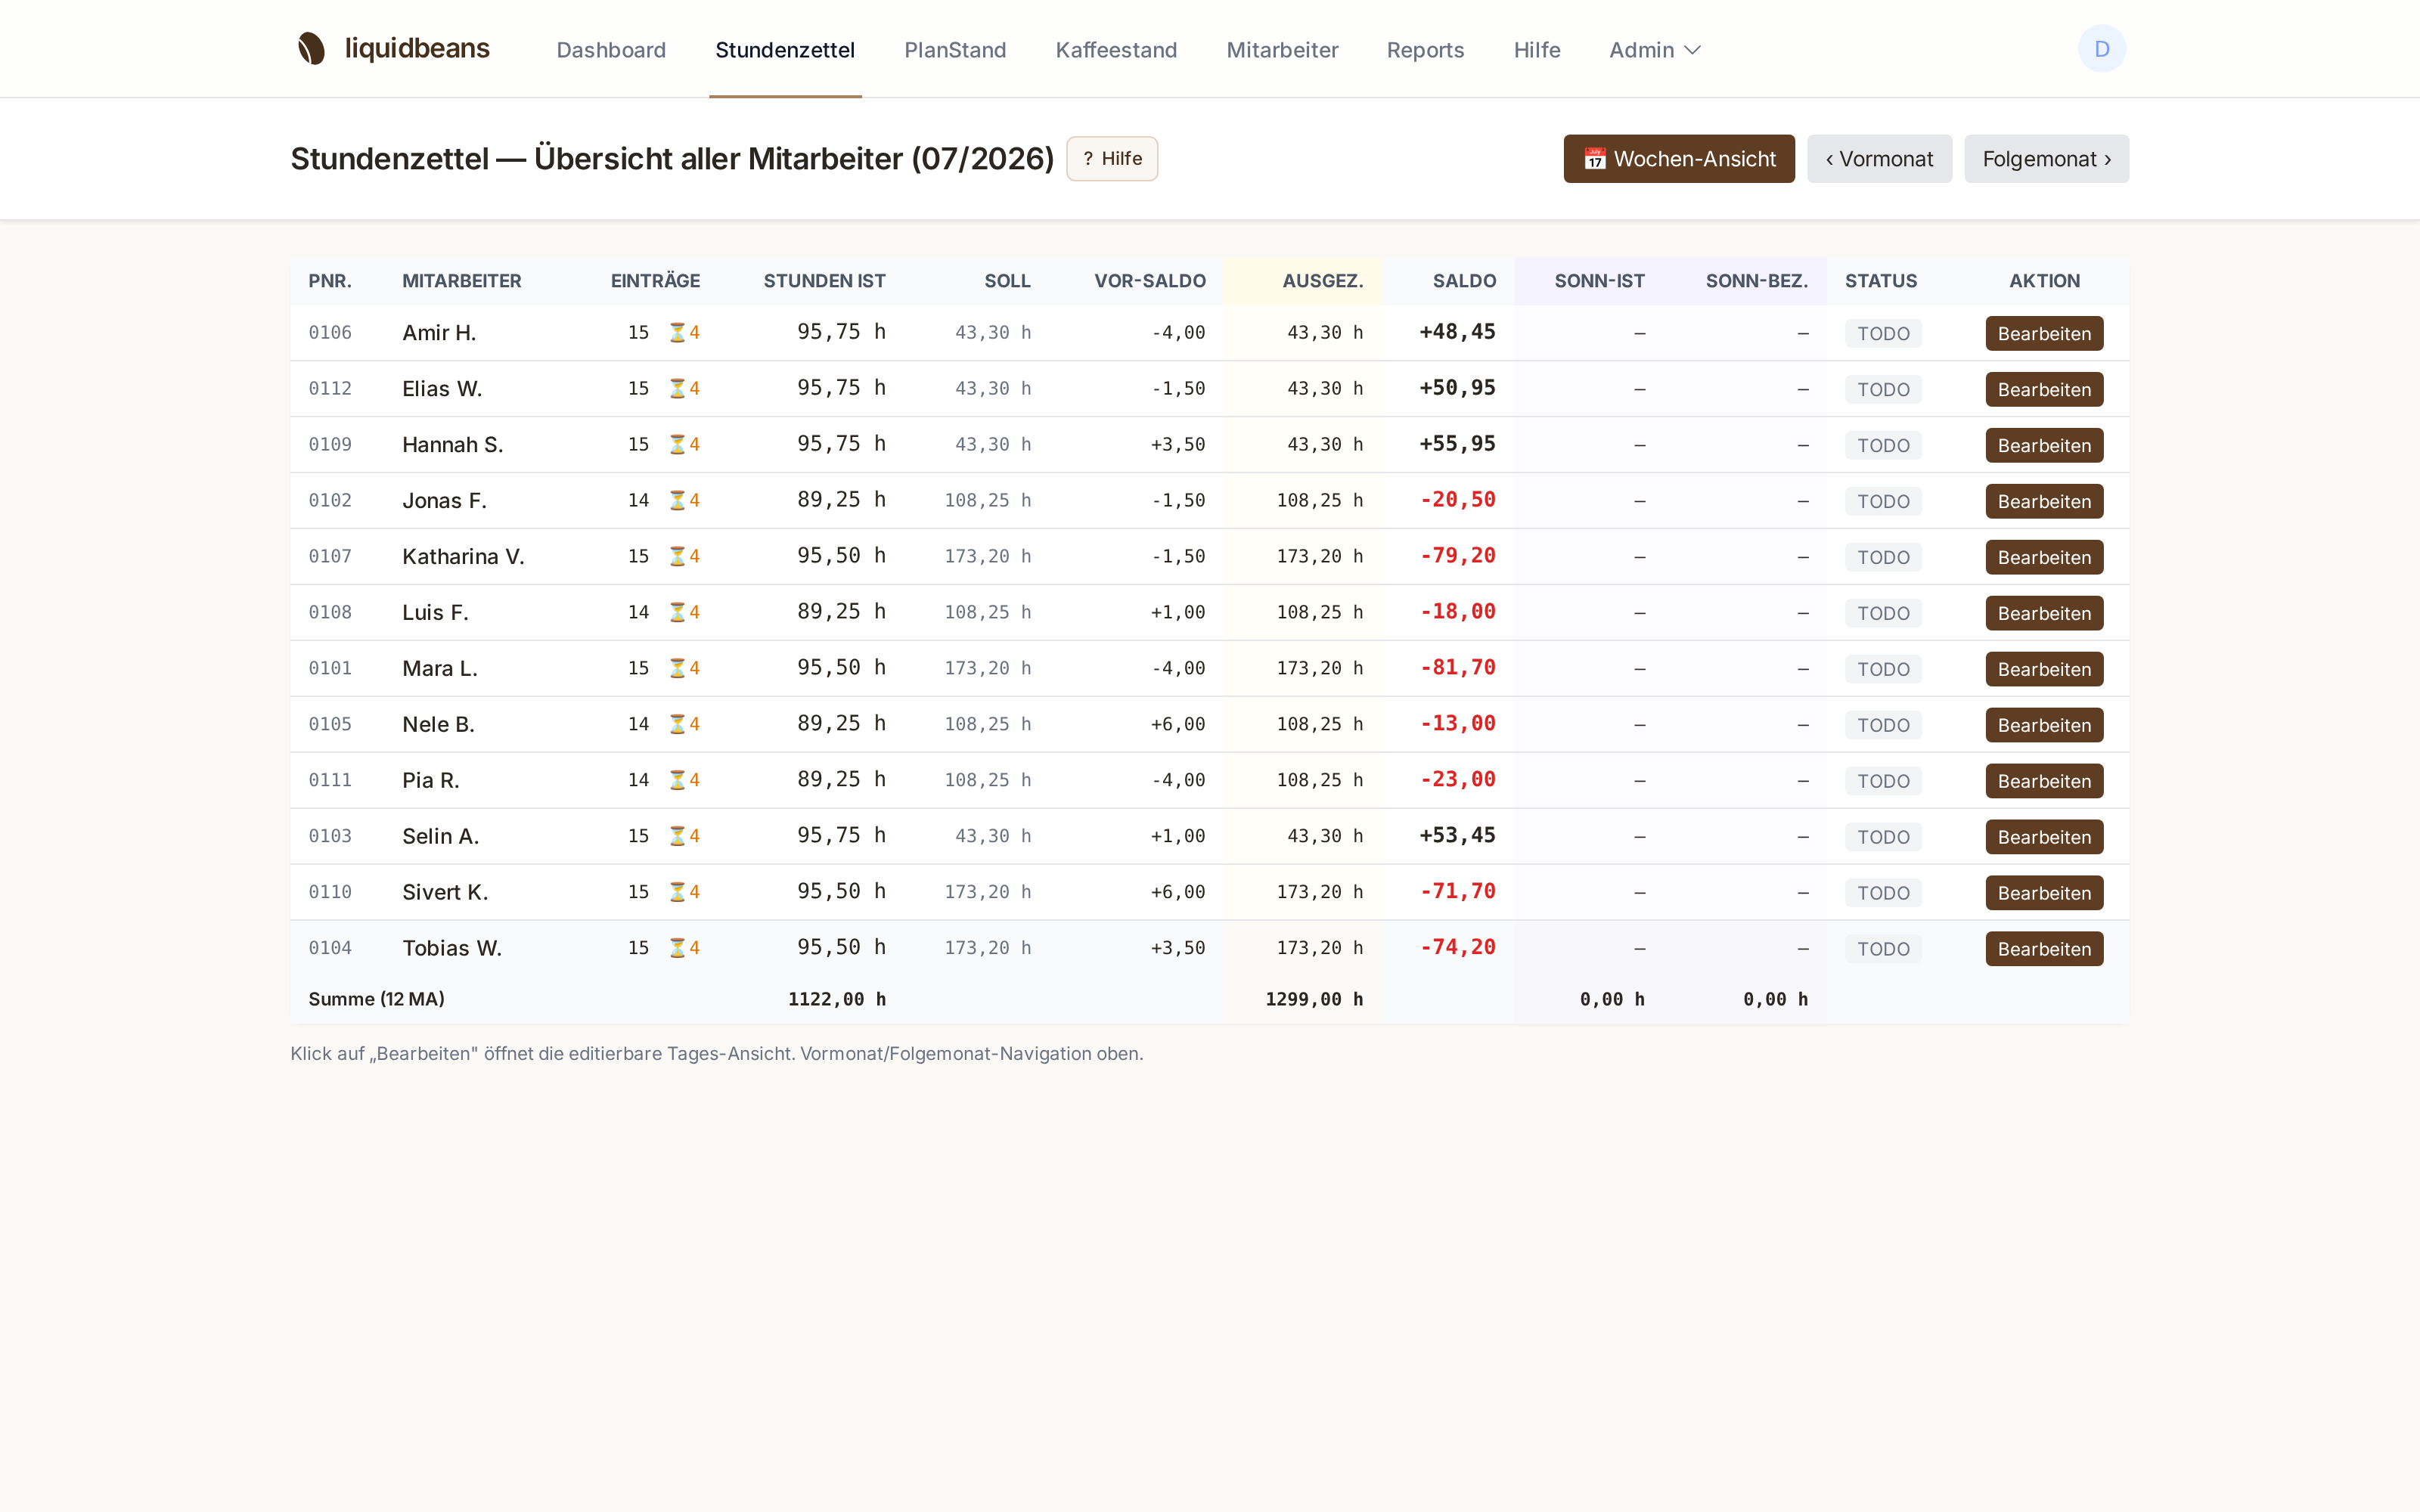Click hourglass pending icon in Tobias W. row

[x=677, y=948]
